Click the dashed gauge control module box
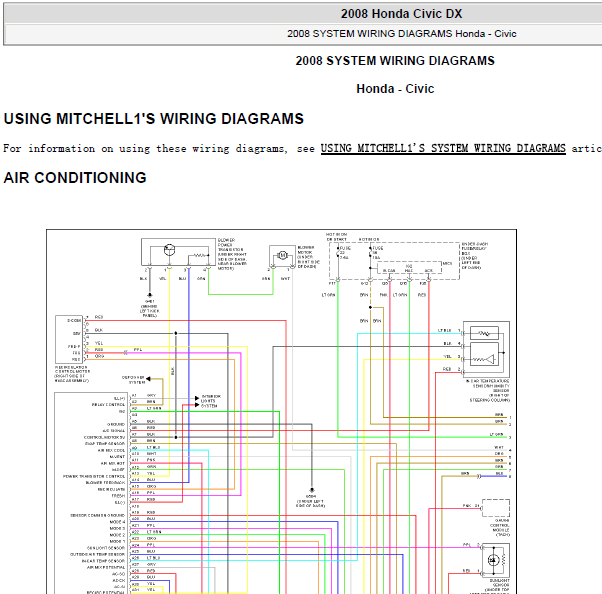The width and height of the screenshot is (602, 594). click(496, 508)
